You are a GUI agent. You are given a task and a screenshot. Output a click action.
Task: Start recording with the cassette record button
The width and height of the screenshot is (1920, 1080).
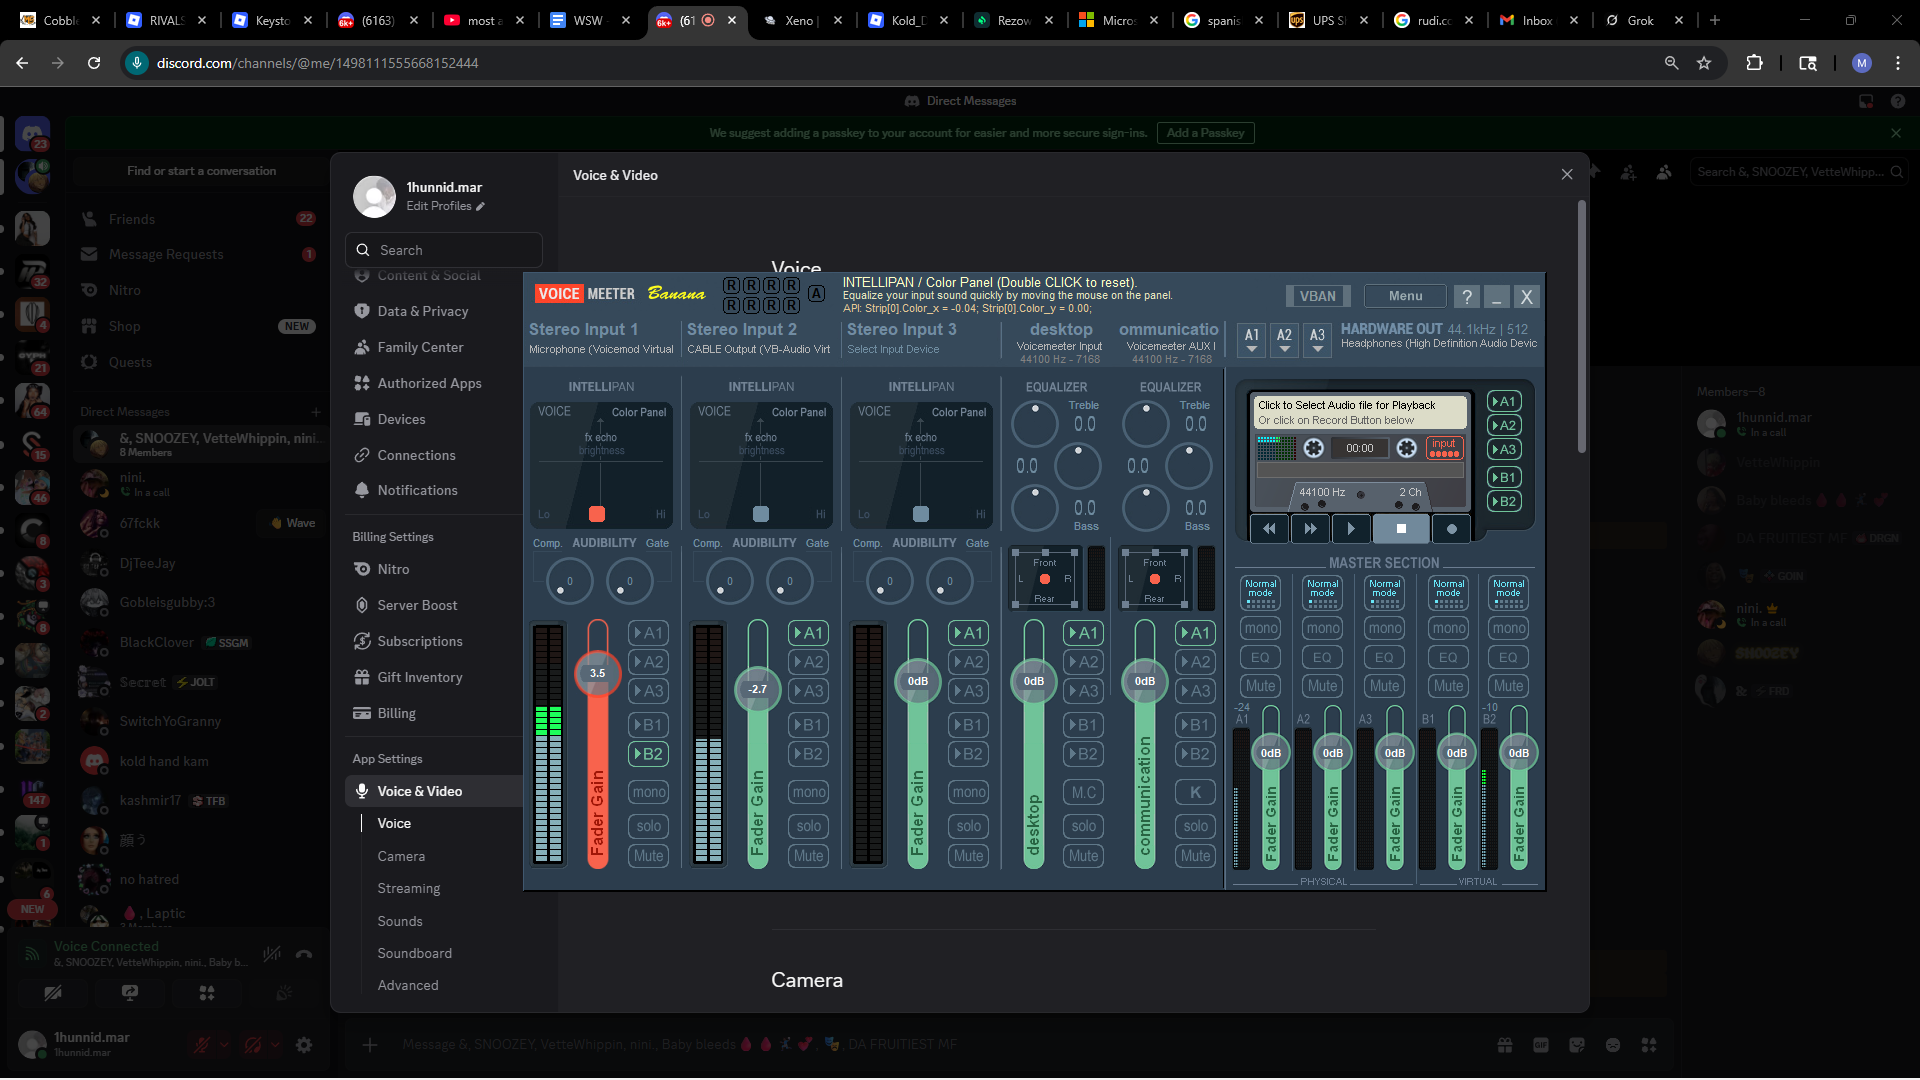[1452, 528]
